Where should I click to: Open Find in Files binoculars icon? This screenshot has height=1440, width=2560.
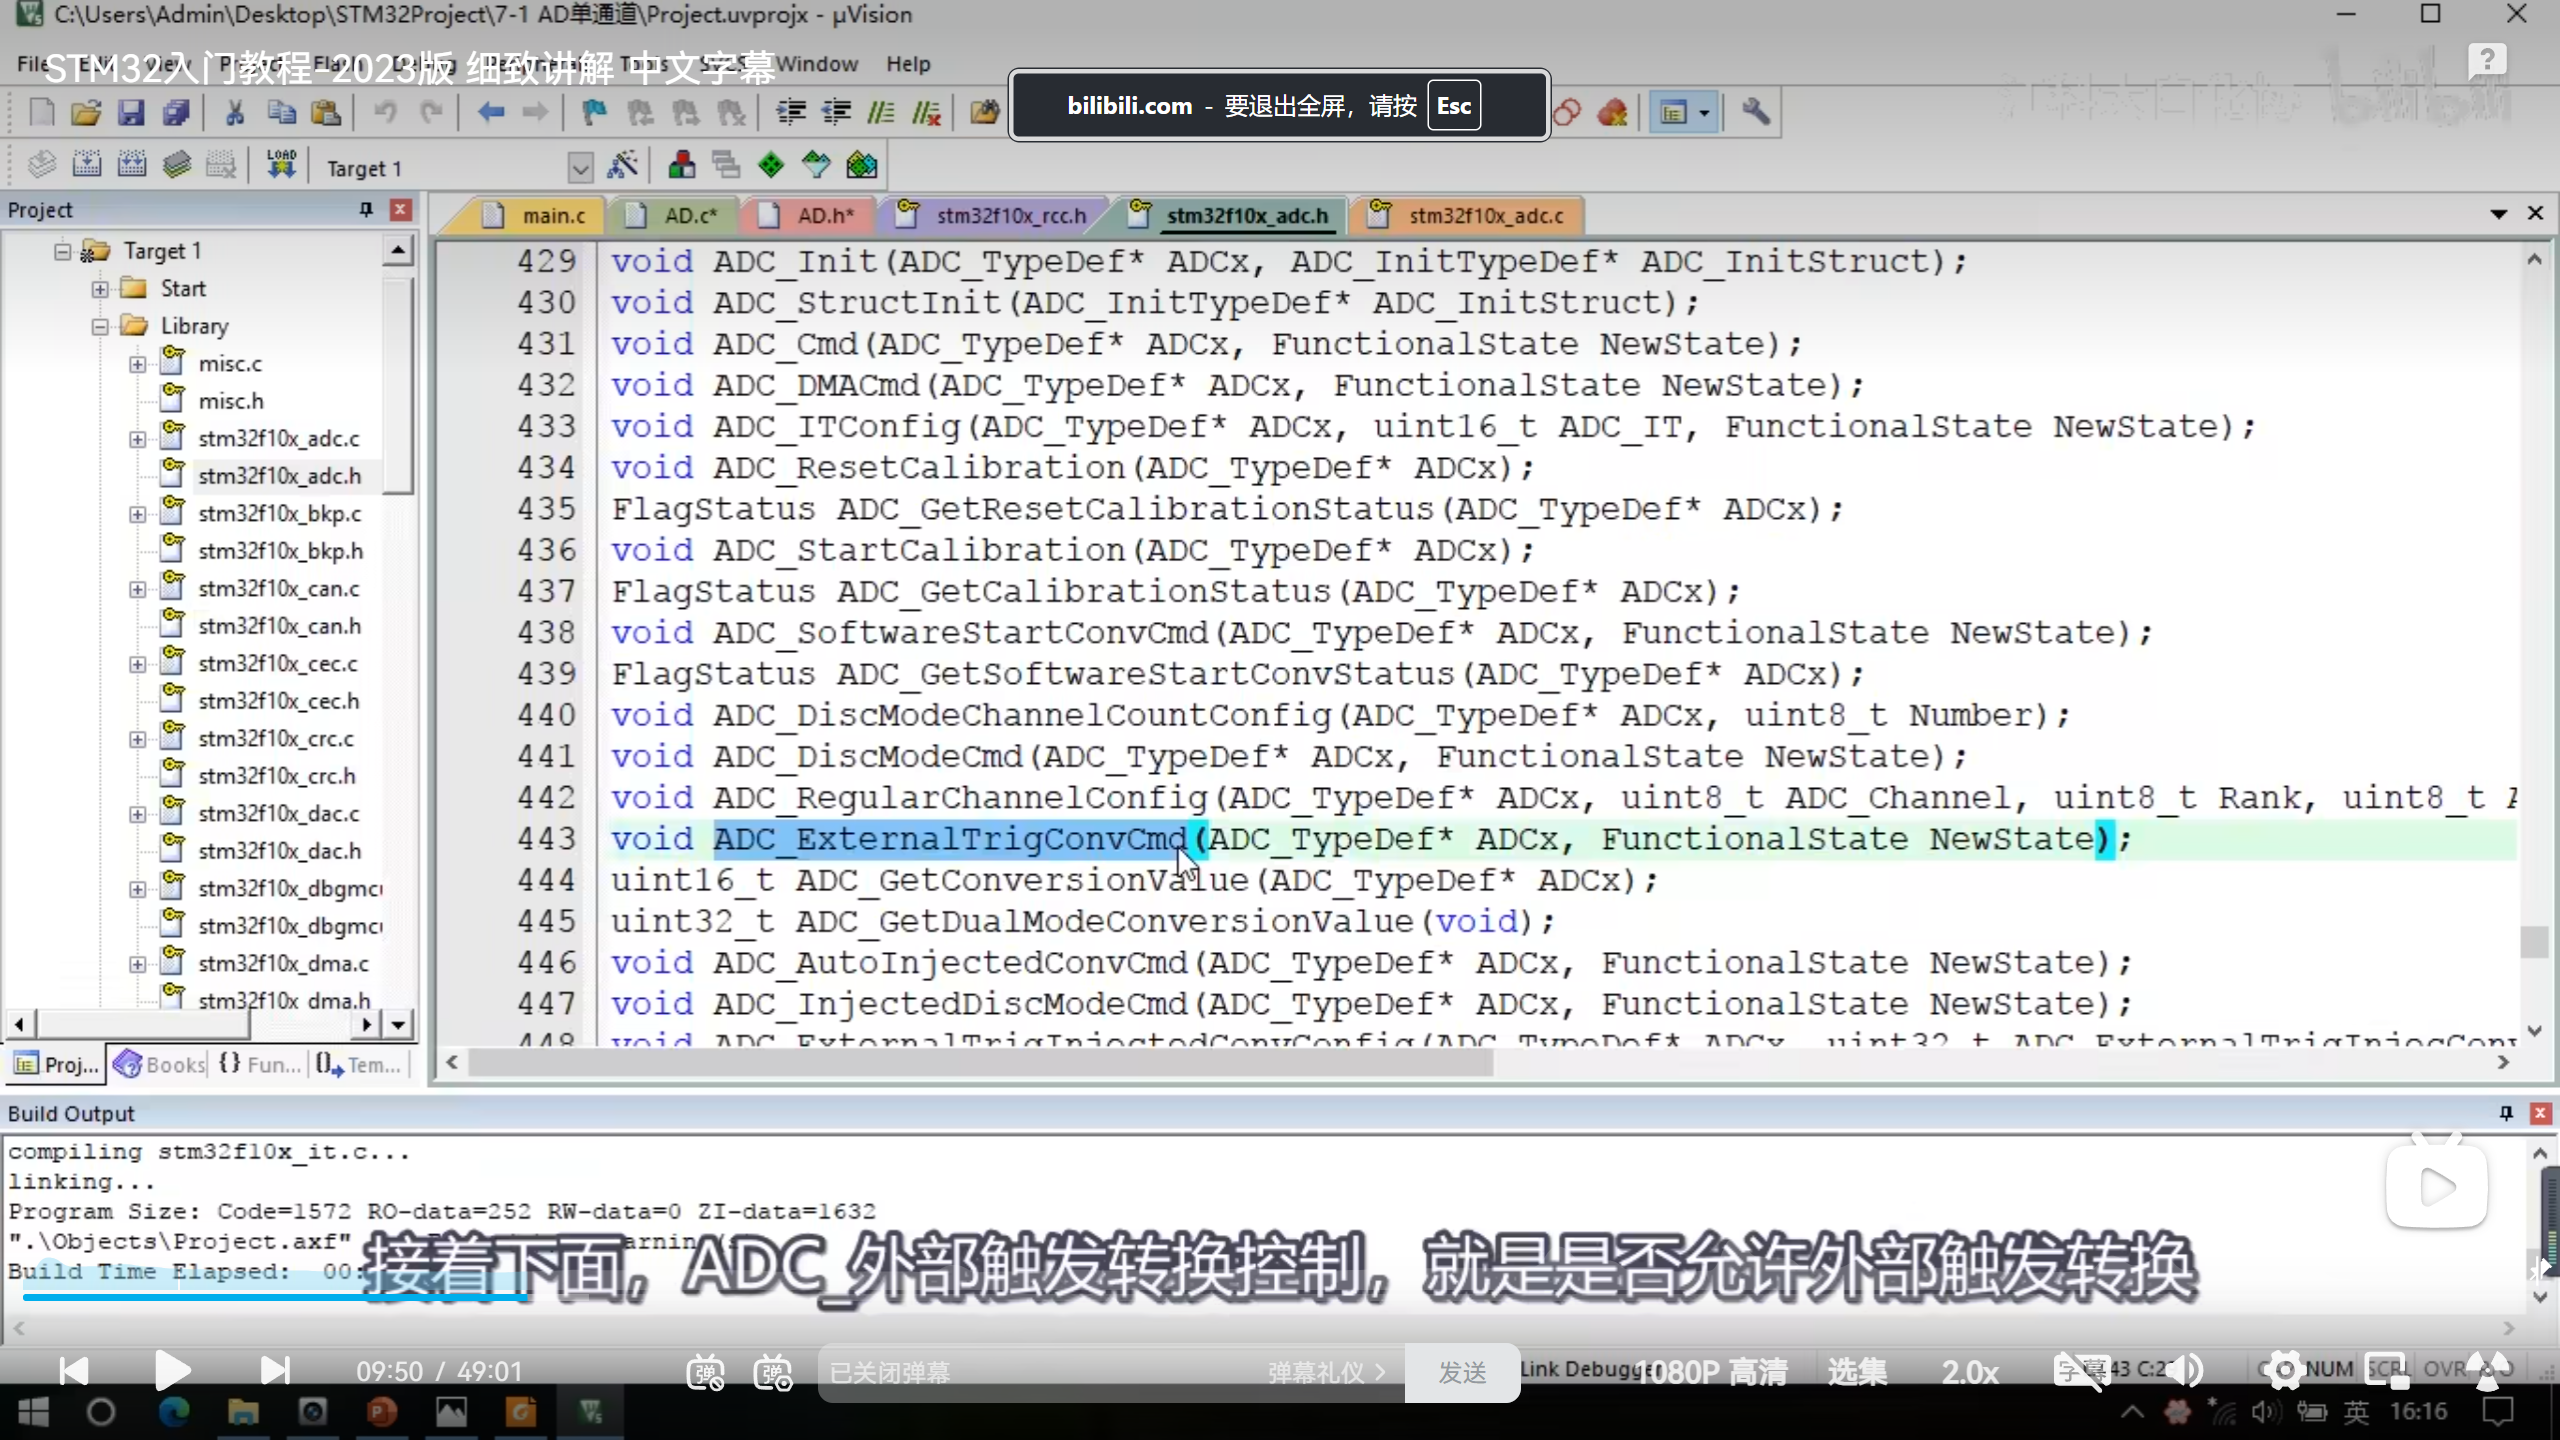coord(984,112)
